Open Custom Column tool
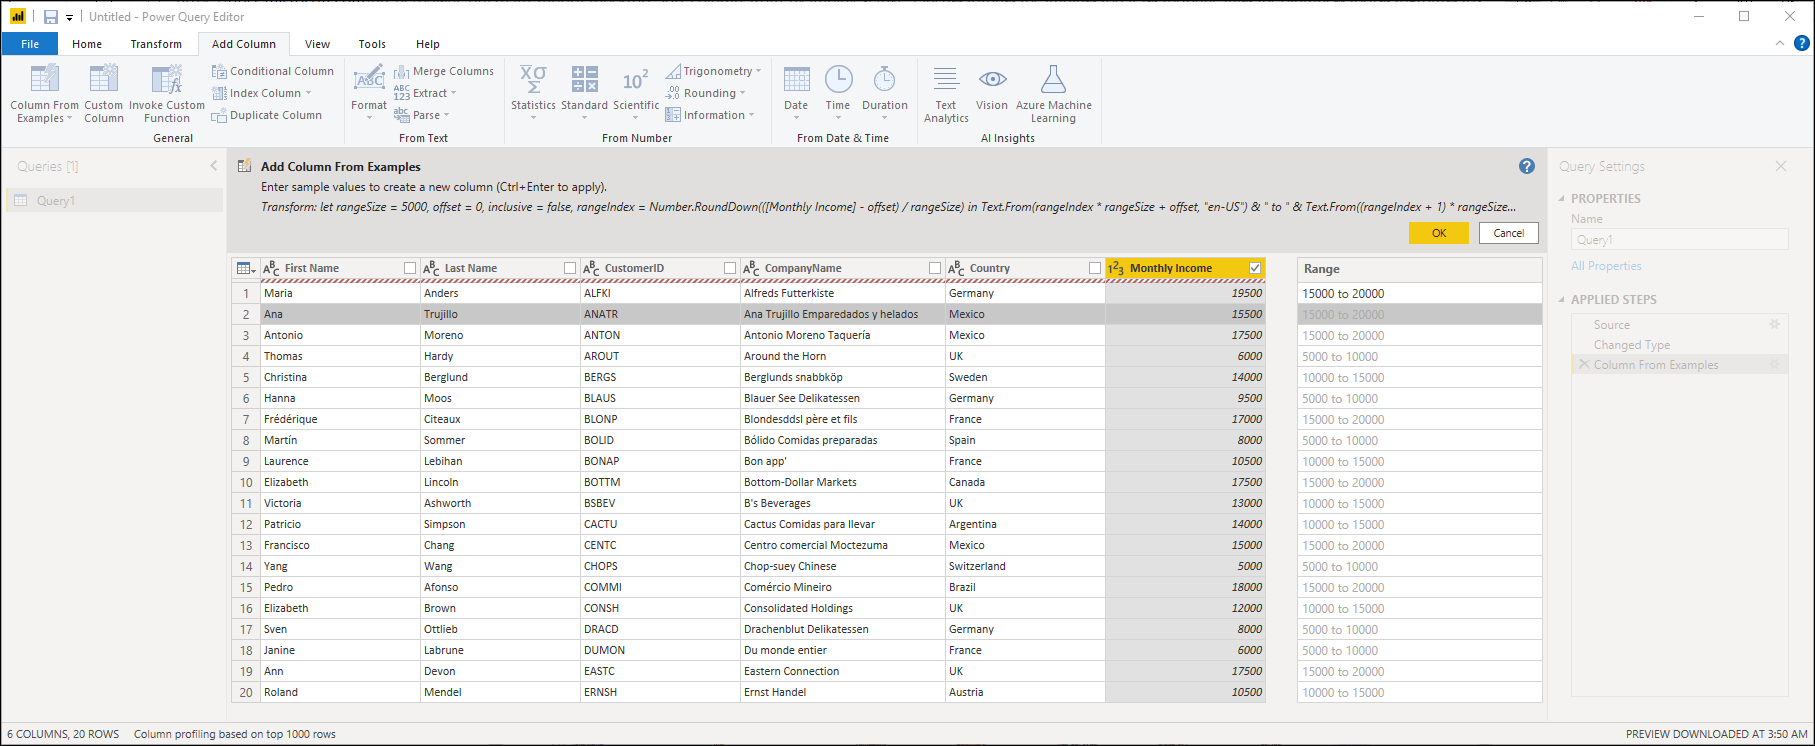This screenshot has width=1815, height=746. [104, 94]
